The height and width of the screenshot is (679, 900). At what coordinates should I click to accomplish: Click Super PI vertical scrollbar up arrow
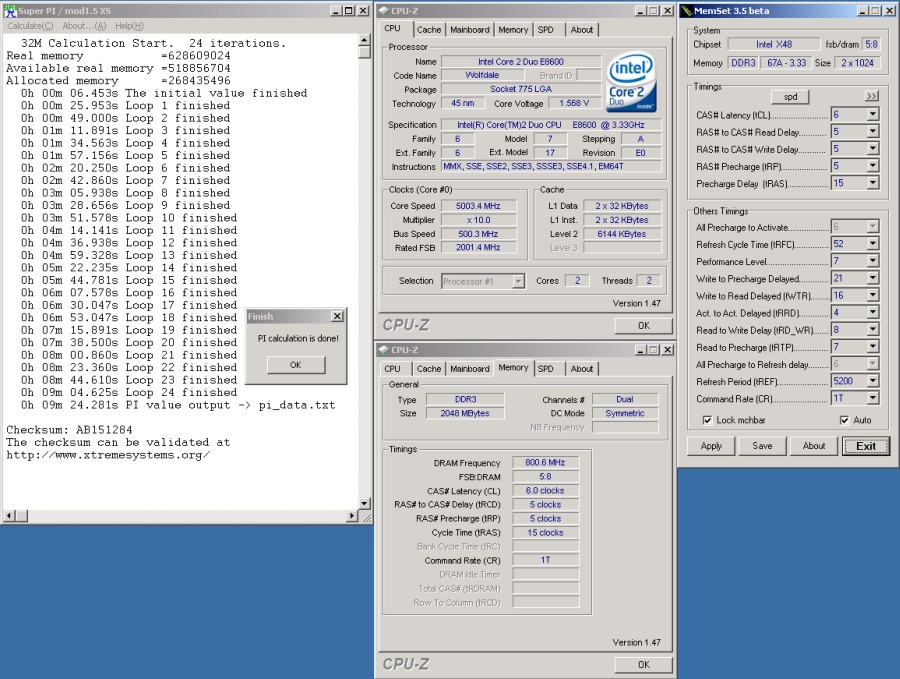(364, 40)
